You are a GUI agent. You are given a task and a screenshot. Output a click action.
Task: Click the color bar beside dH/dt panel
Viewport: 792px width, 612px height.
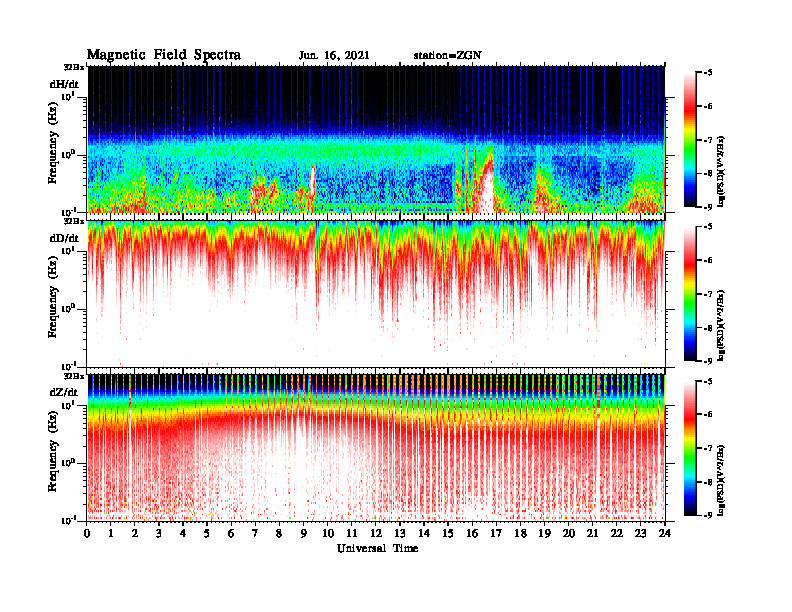690,139
